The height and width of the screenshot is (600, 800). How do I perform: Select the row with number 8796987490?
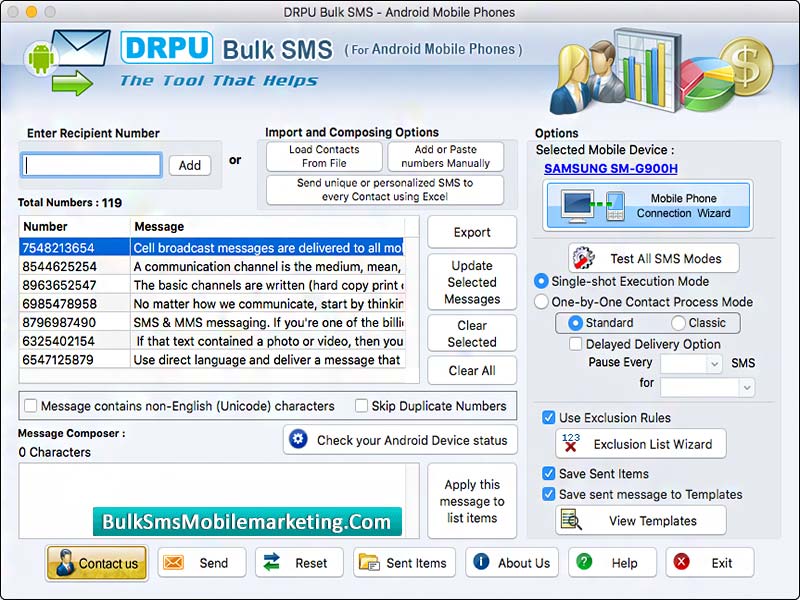[212, 322]
